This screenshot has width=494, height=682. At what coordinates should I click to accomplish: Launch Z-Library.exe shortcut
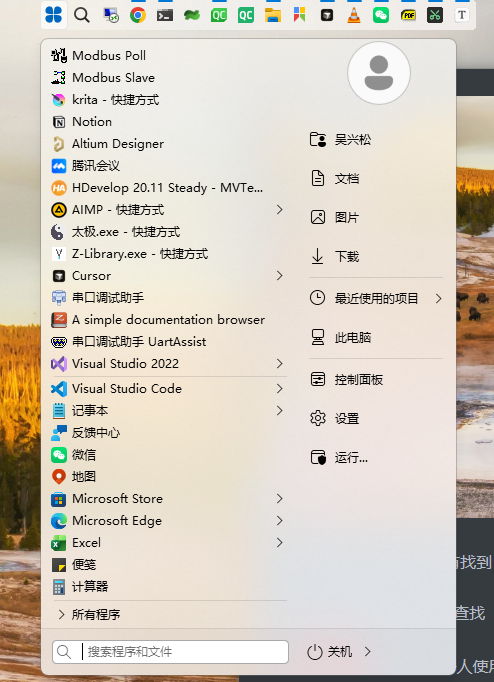pyautogui.click(x=168, y=254)
